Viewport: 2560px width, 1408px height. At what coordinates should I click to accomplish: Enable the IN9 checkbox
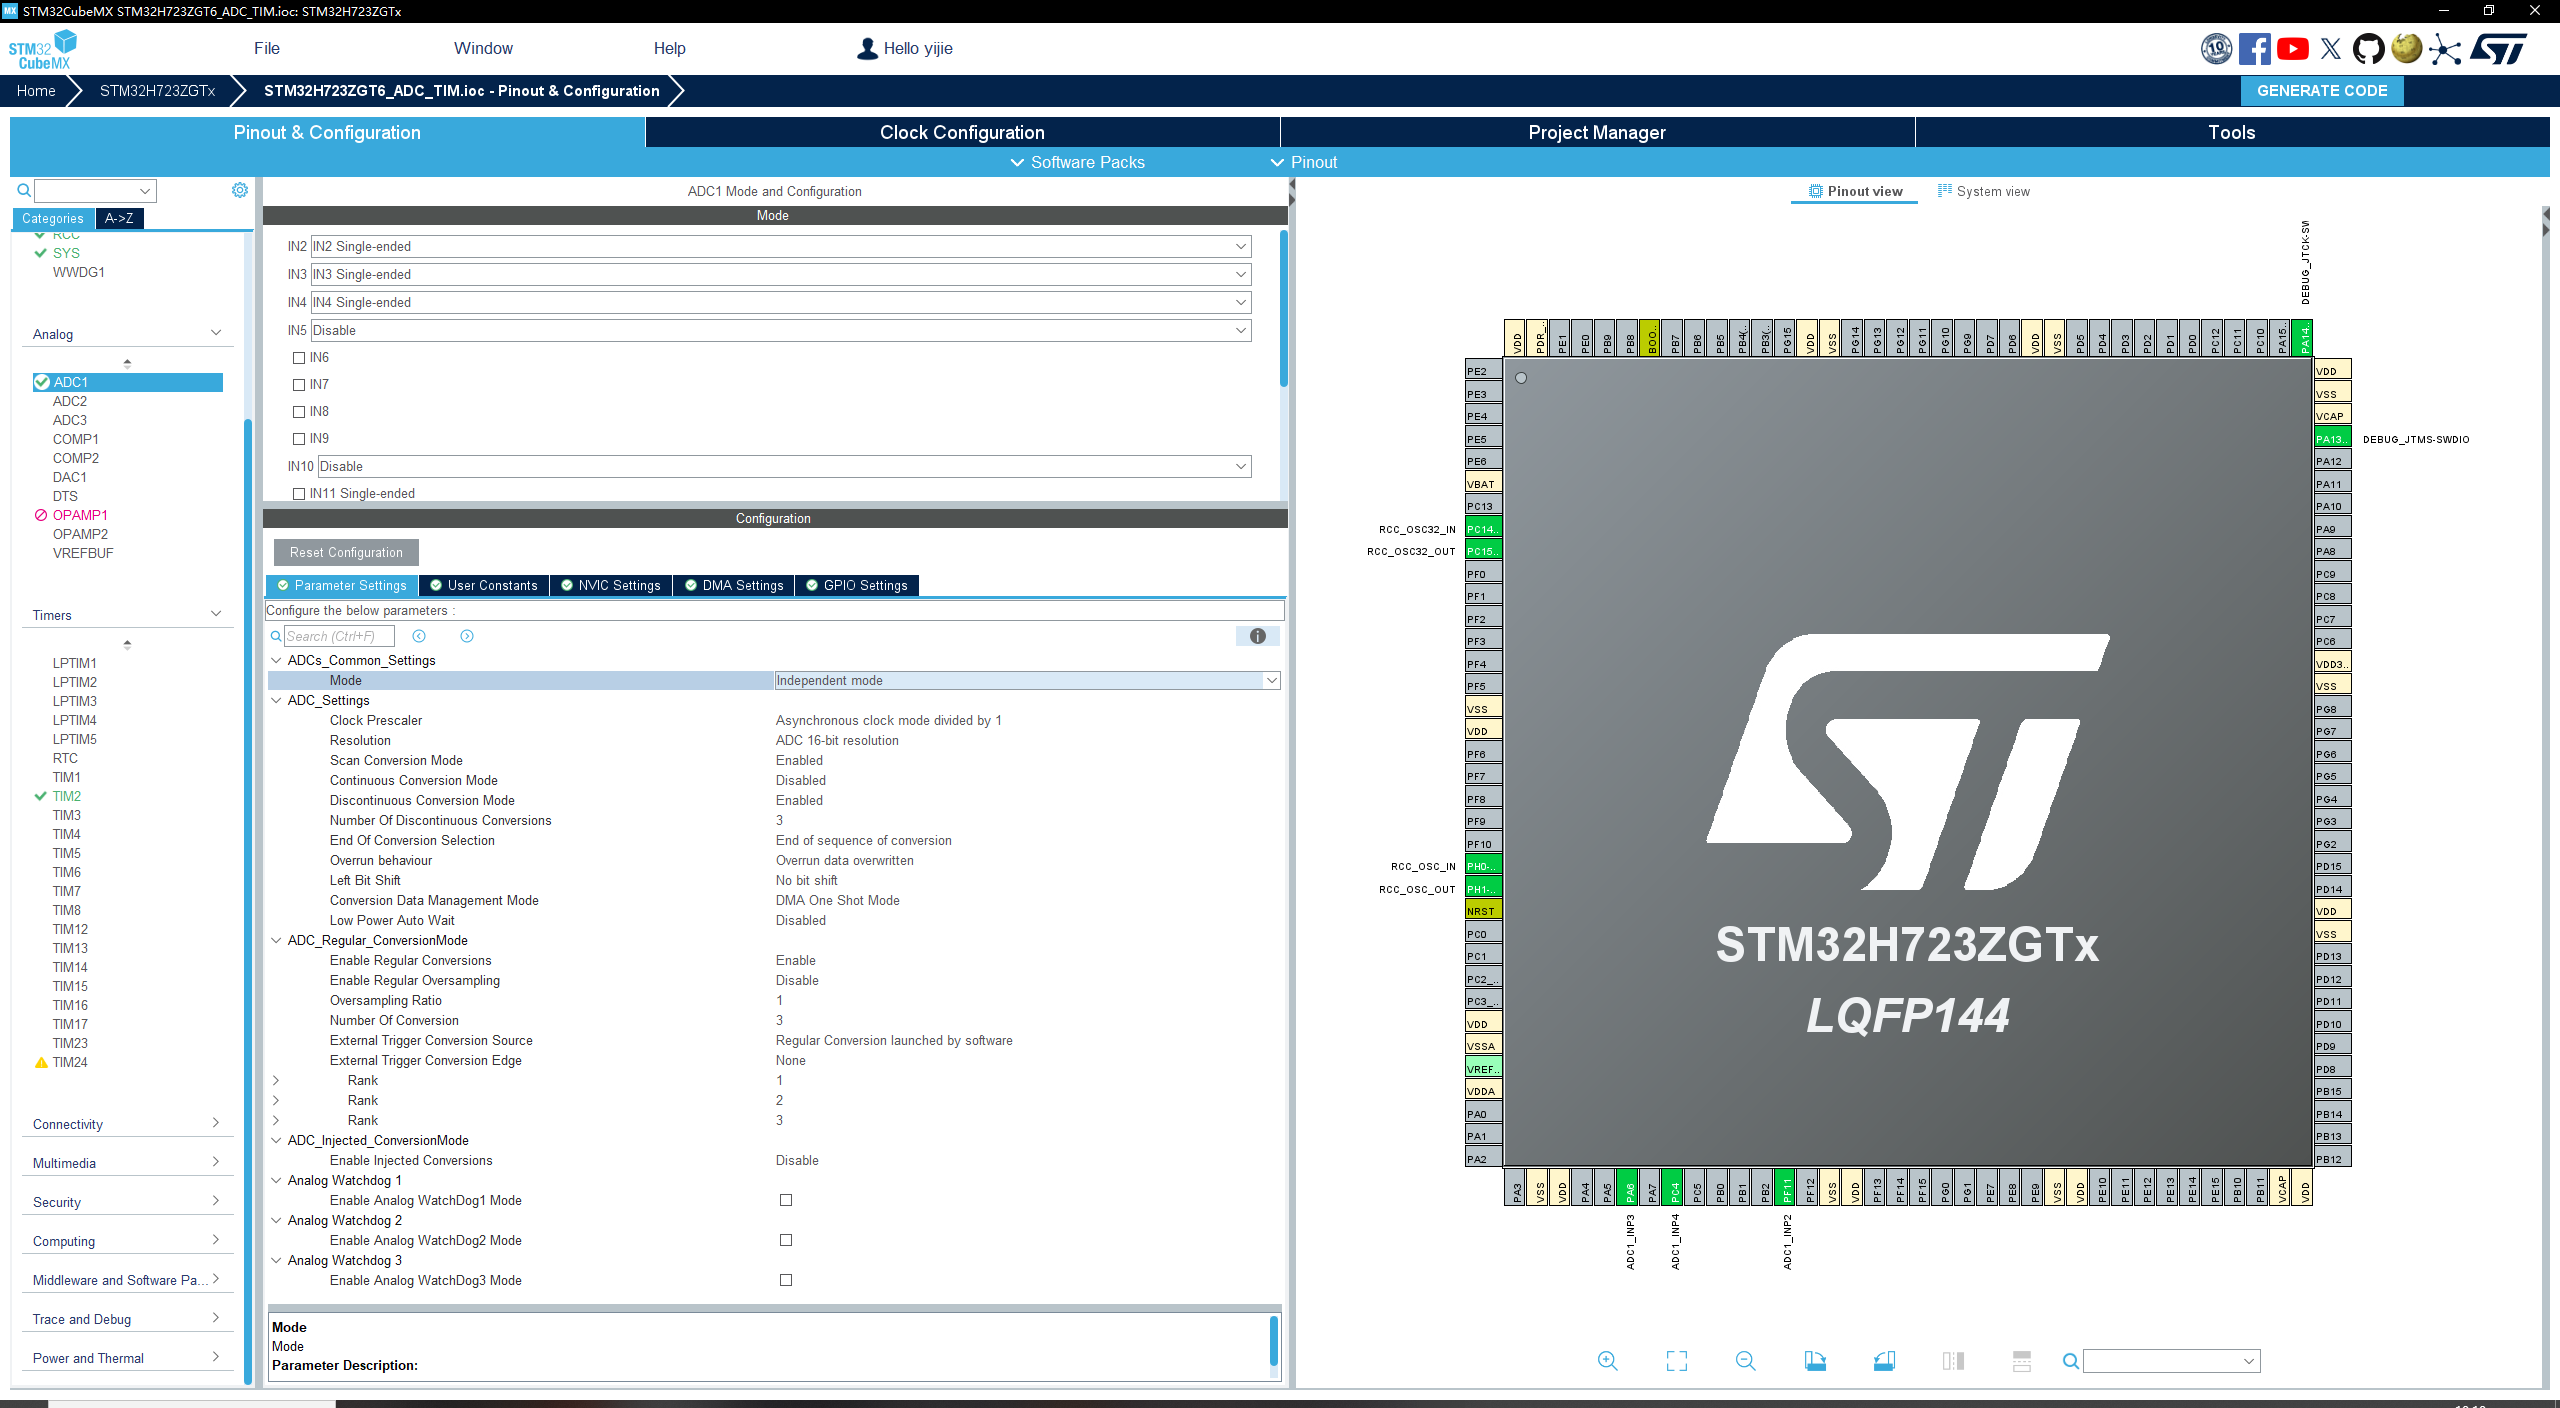click(299, 439)
